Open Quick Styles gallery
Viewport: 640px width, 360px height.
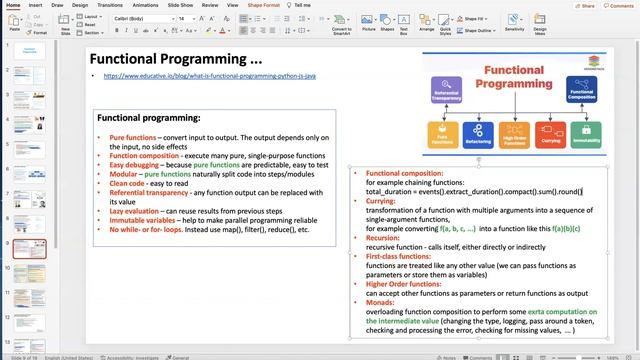(x=445, y=24)
